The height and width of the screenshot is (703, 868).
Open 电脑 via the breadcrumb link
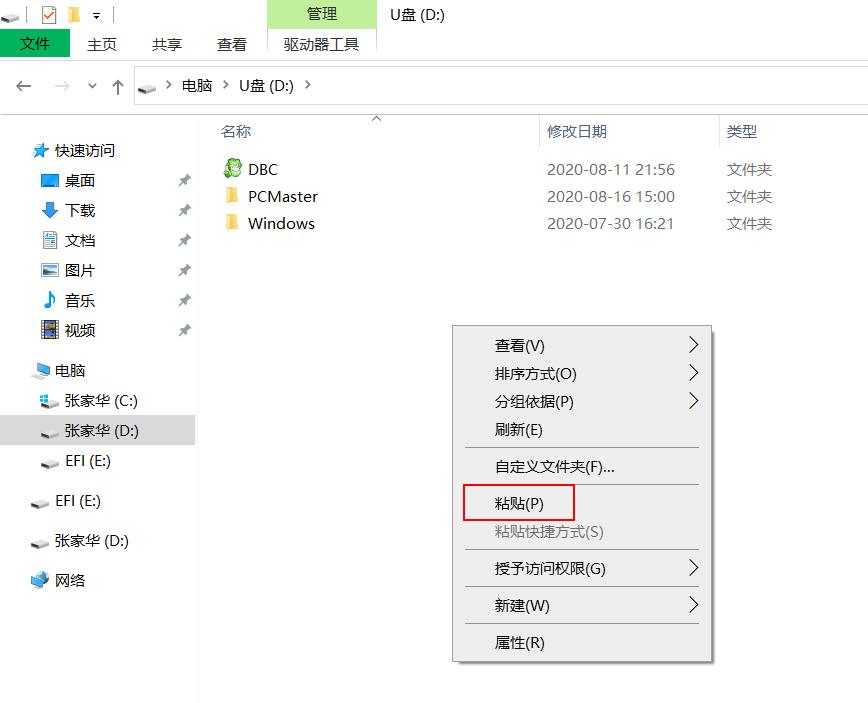tap(196, 86)
